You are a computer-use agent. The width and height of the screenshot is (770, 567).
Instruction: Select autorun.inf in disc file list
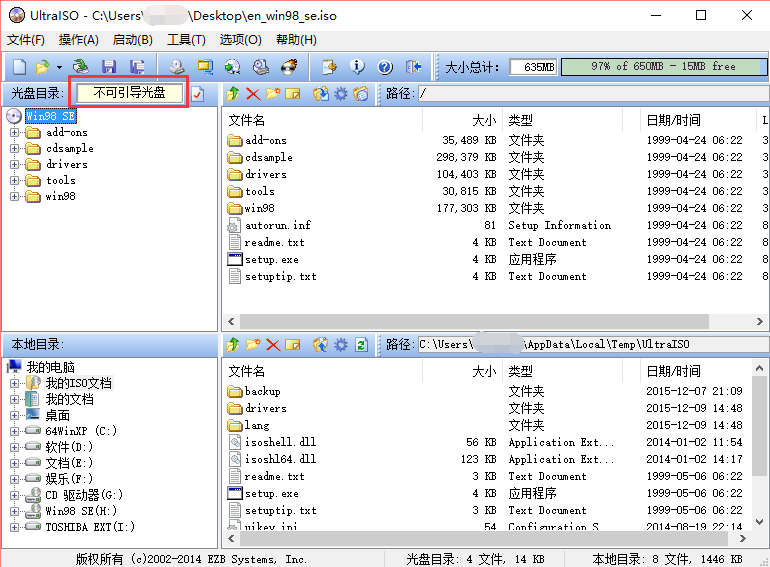click(x=277, y=225)
